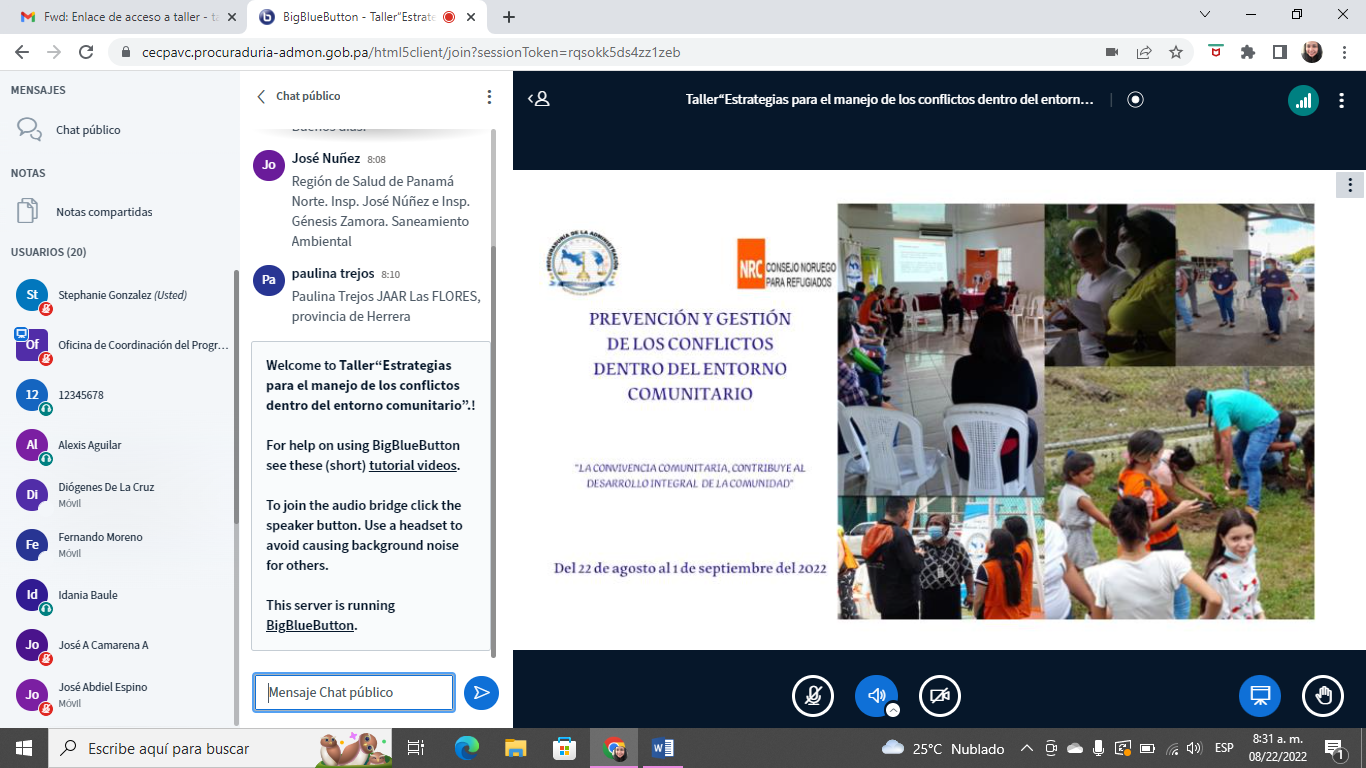Open the BigBlueButton link in chat

coord(310,625)
